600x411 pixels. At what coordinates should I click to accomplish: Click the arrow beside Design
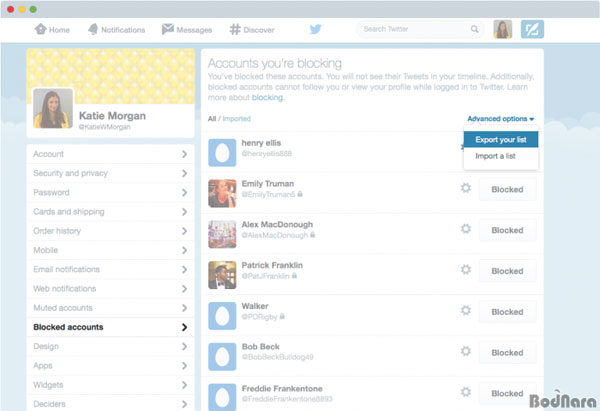tap(184, 346)
